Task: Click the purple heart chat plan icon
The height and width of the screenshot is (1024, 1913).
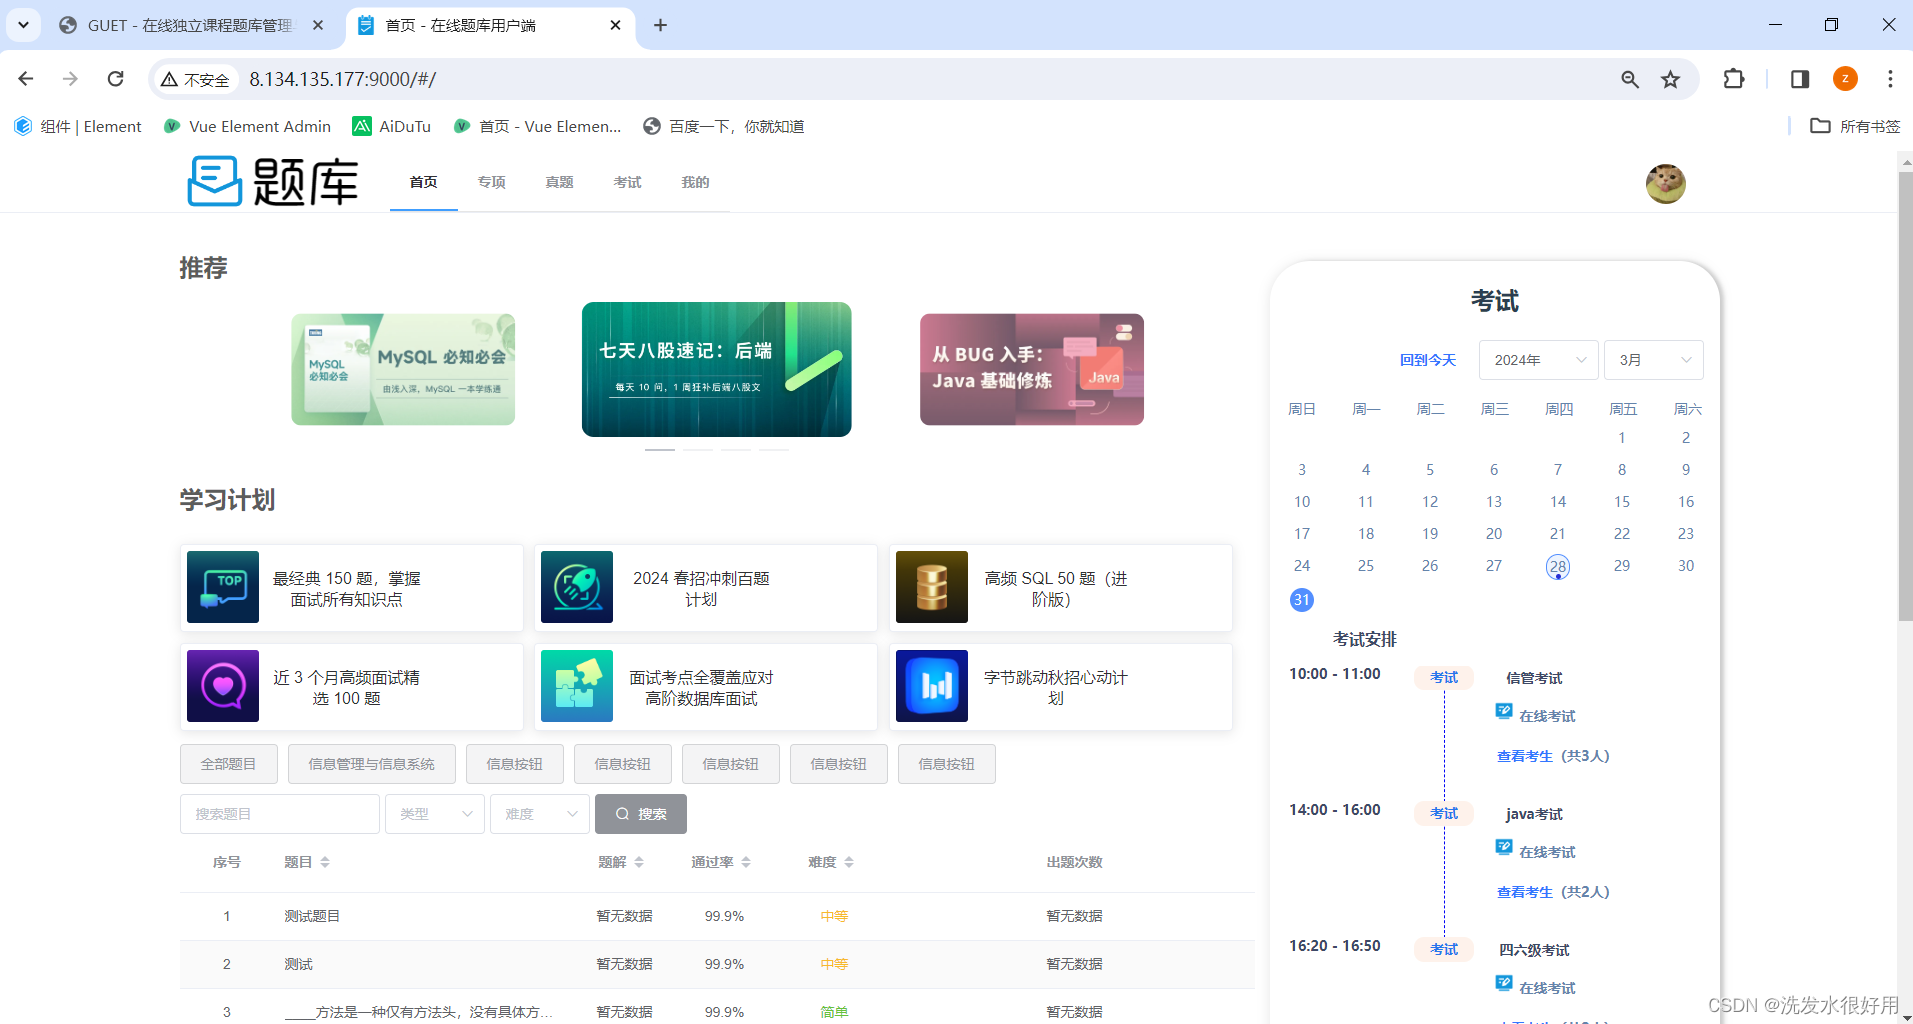Action: 223,686
